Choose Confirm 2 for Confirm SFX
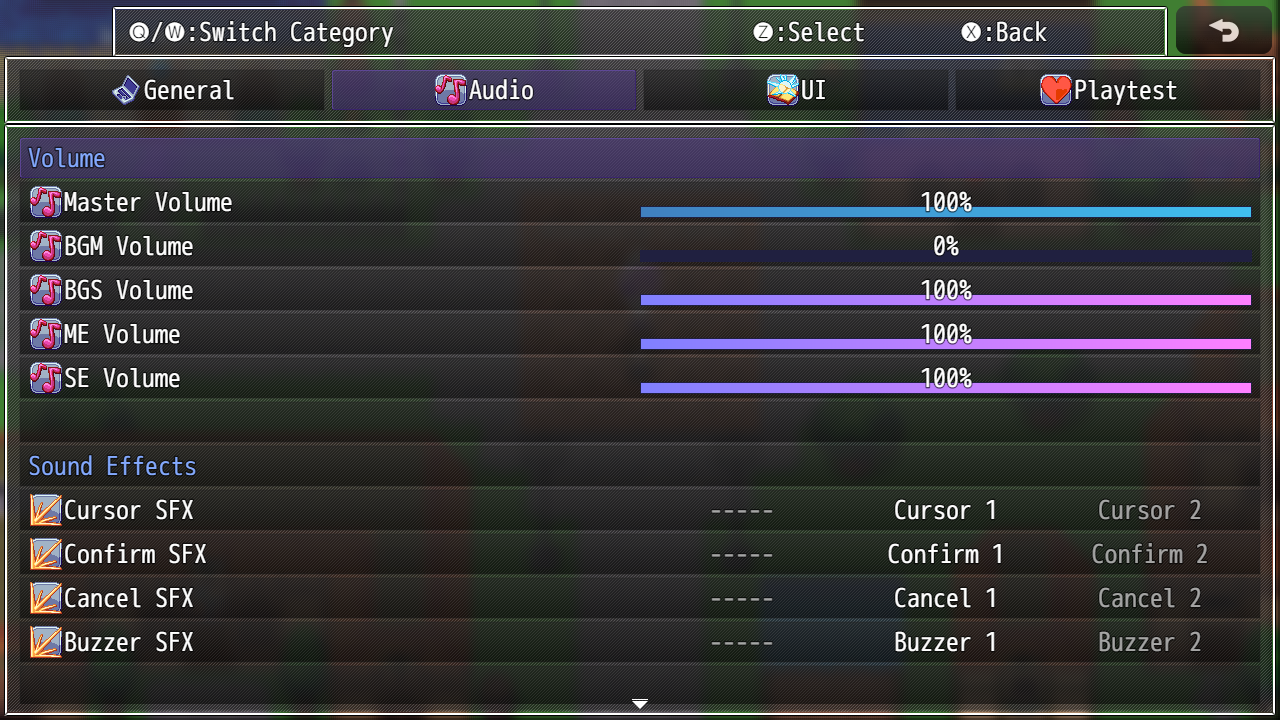1280x720 pixels. 1149,554
